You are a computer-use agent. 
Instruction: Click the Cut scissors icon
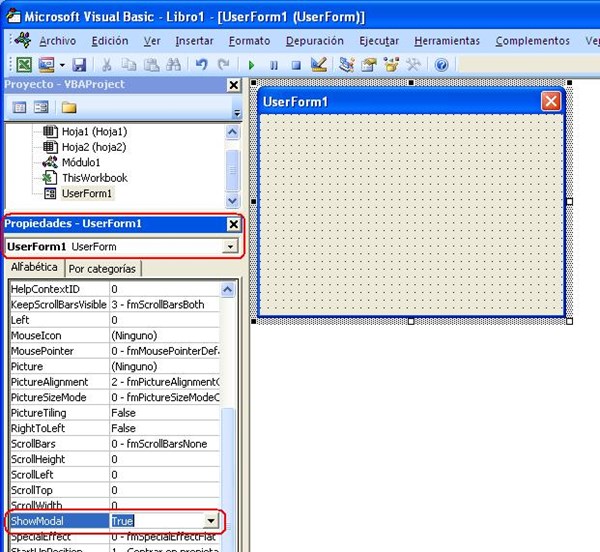pos(106,65)
